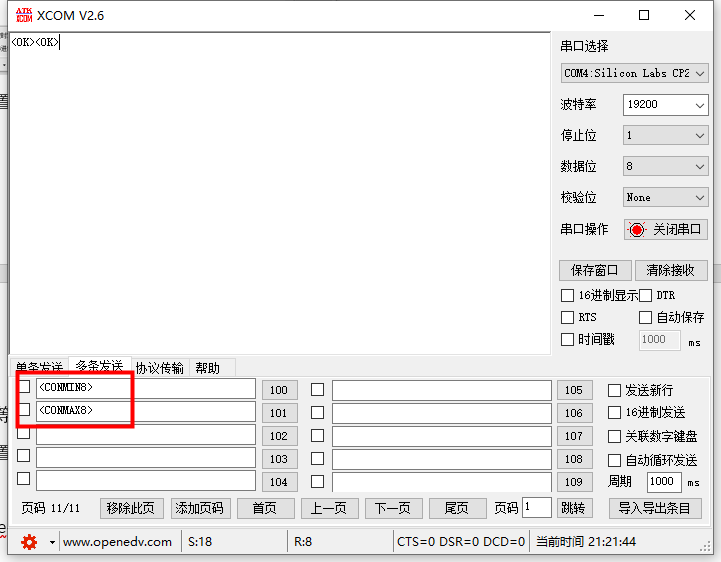The width and height of the screenshot is (721, 562).
Task: Click send button 105
Action: [574, 390]
